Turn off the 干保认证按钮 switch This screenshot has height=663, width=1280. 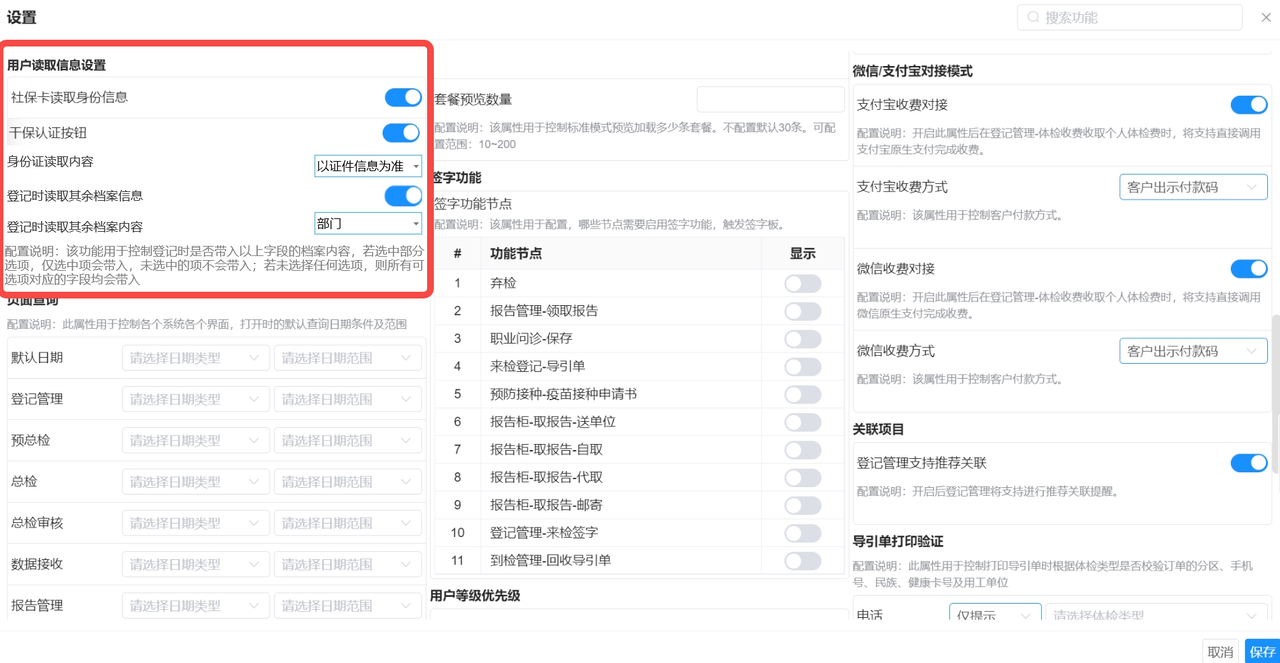[x=401, y=133]
